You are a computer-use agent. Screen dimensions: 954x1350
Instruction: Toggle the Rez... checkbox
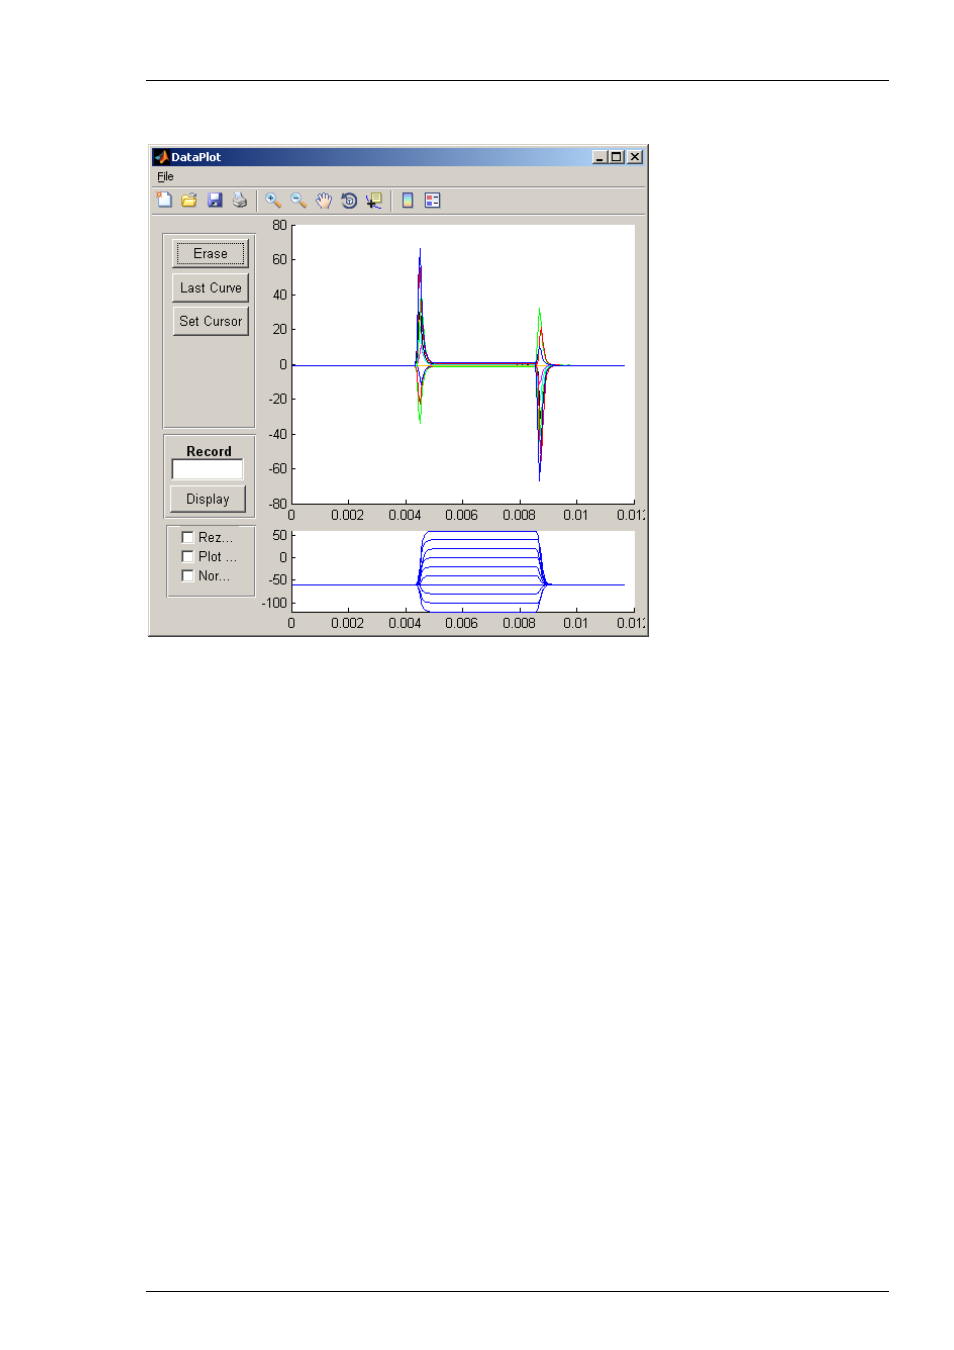click(187, 537)
